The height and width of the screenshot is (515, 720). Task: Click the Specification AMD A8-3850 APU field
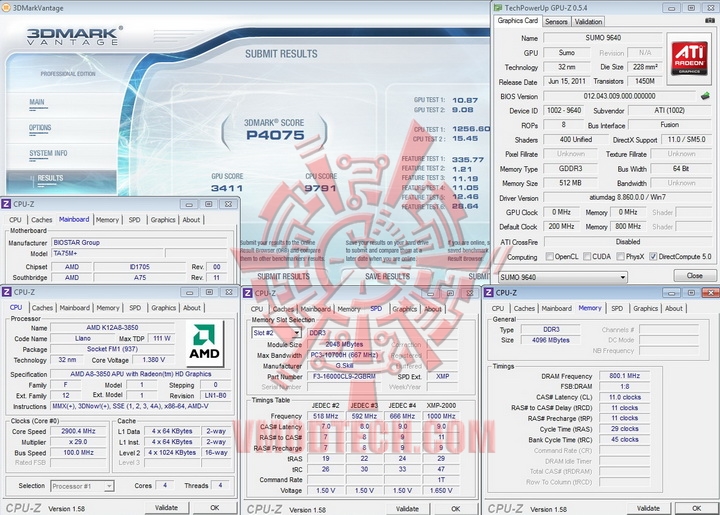141,374
